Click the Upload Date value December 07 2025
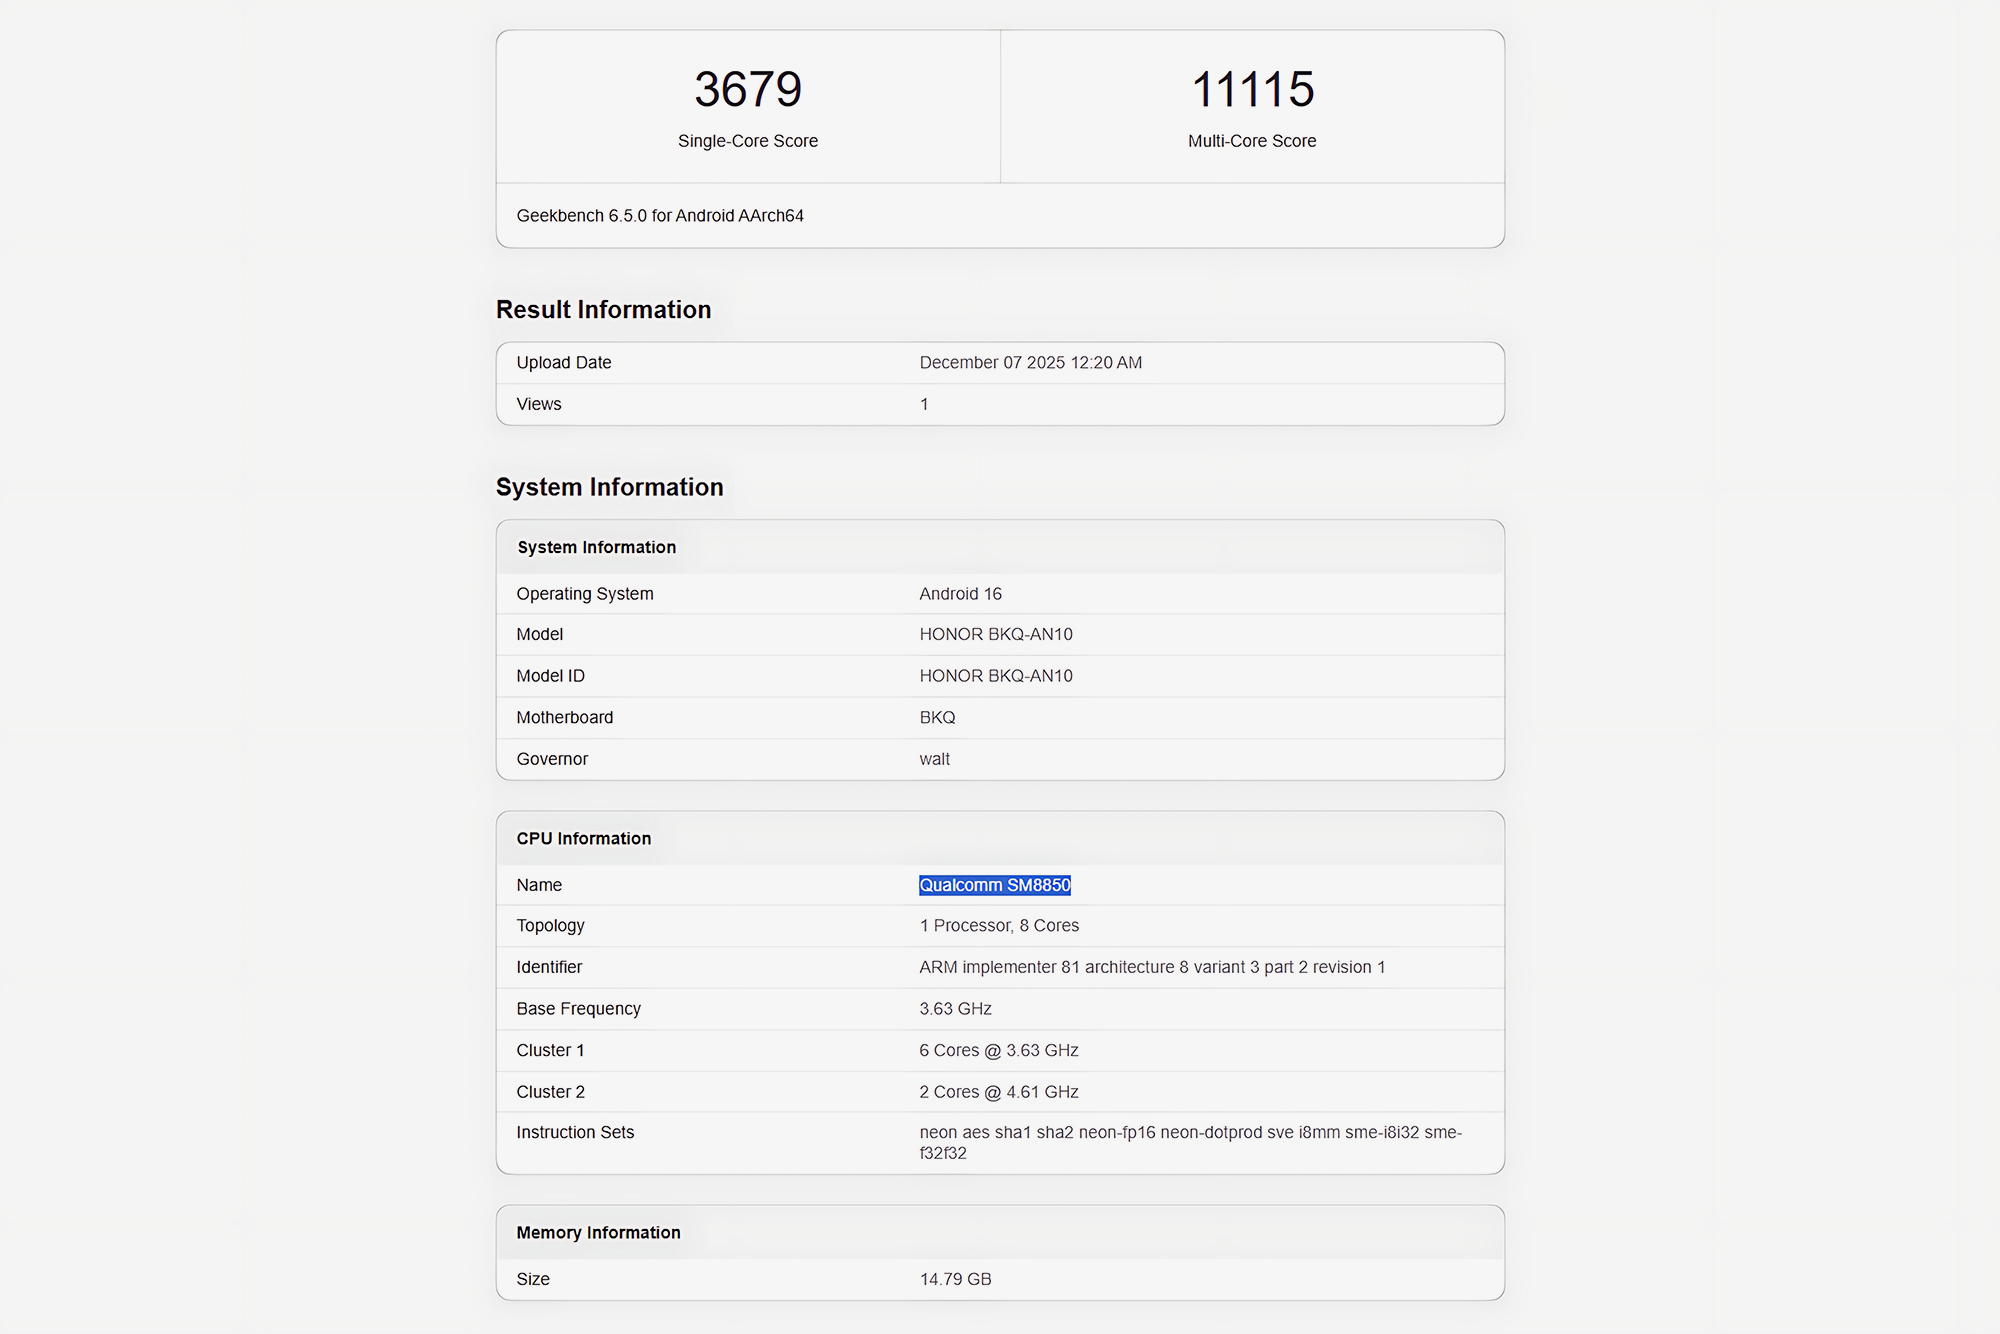2000x1334 pixels. tap(1030, 363)
